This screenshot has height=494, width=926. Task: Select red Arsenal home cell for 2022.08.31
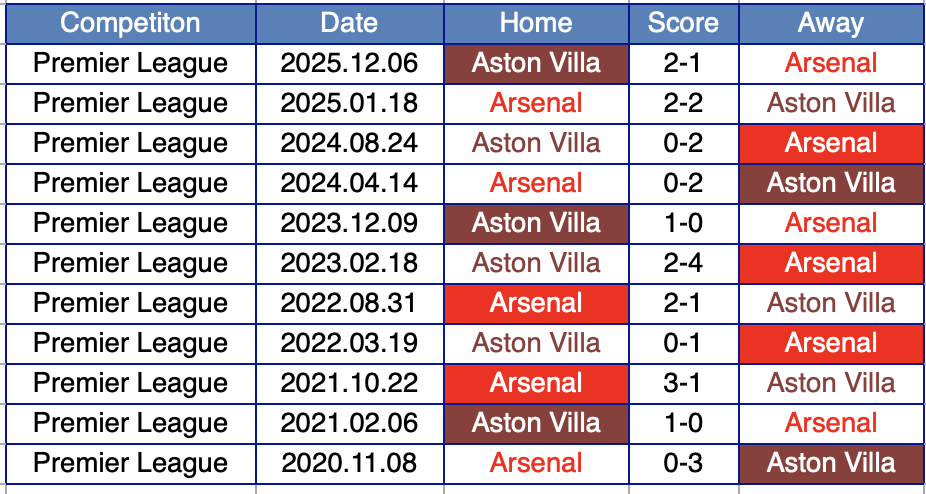536,303
